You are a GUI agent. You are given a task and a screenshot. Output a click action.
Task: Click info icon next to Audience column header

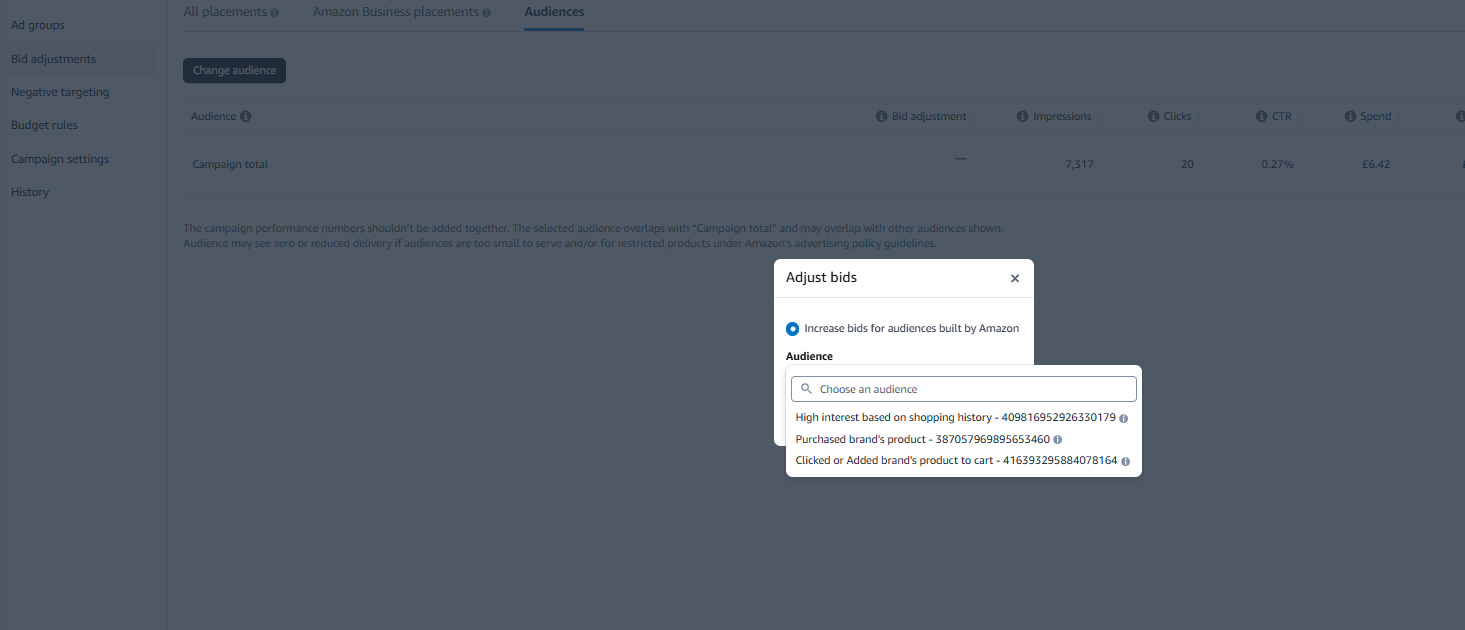pos(246,116)
